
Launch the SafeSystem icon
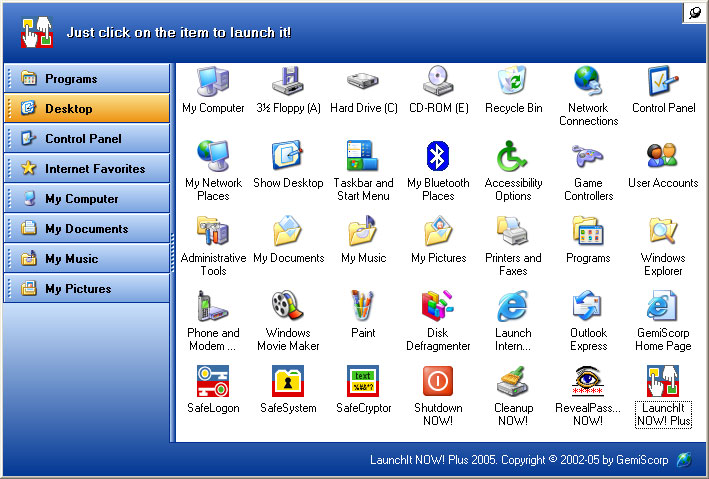(x=288, y=381)
